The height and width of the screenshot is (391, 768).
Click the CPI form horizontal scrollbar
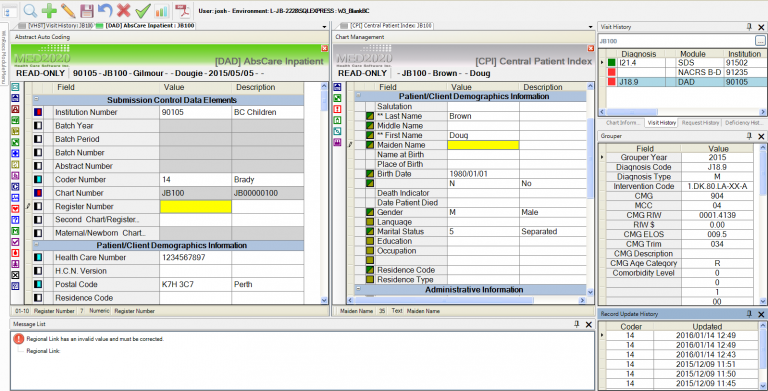467,300
